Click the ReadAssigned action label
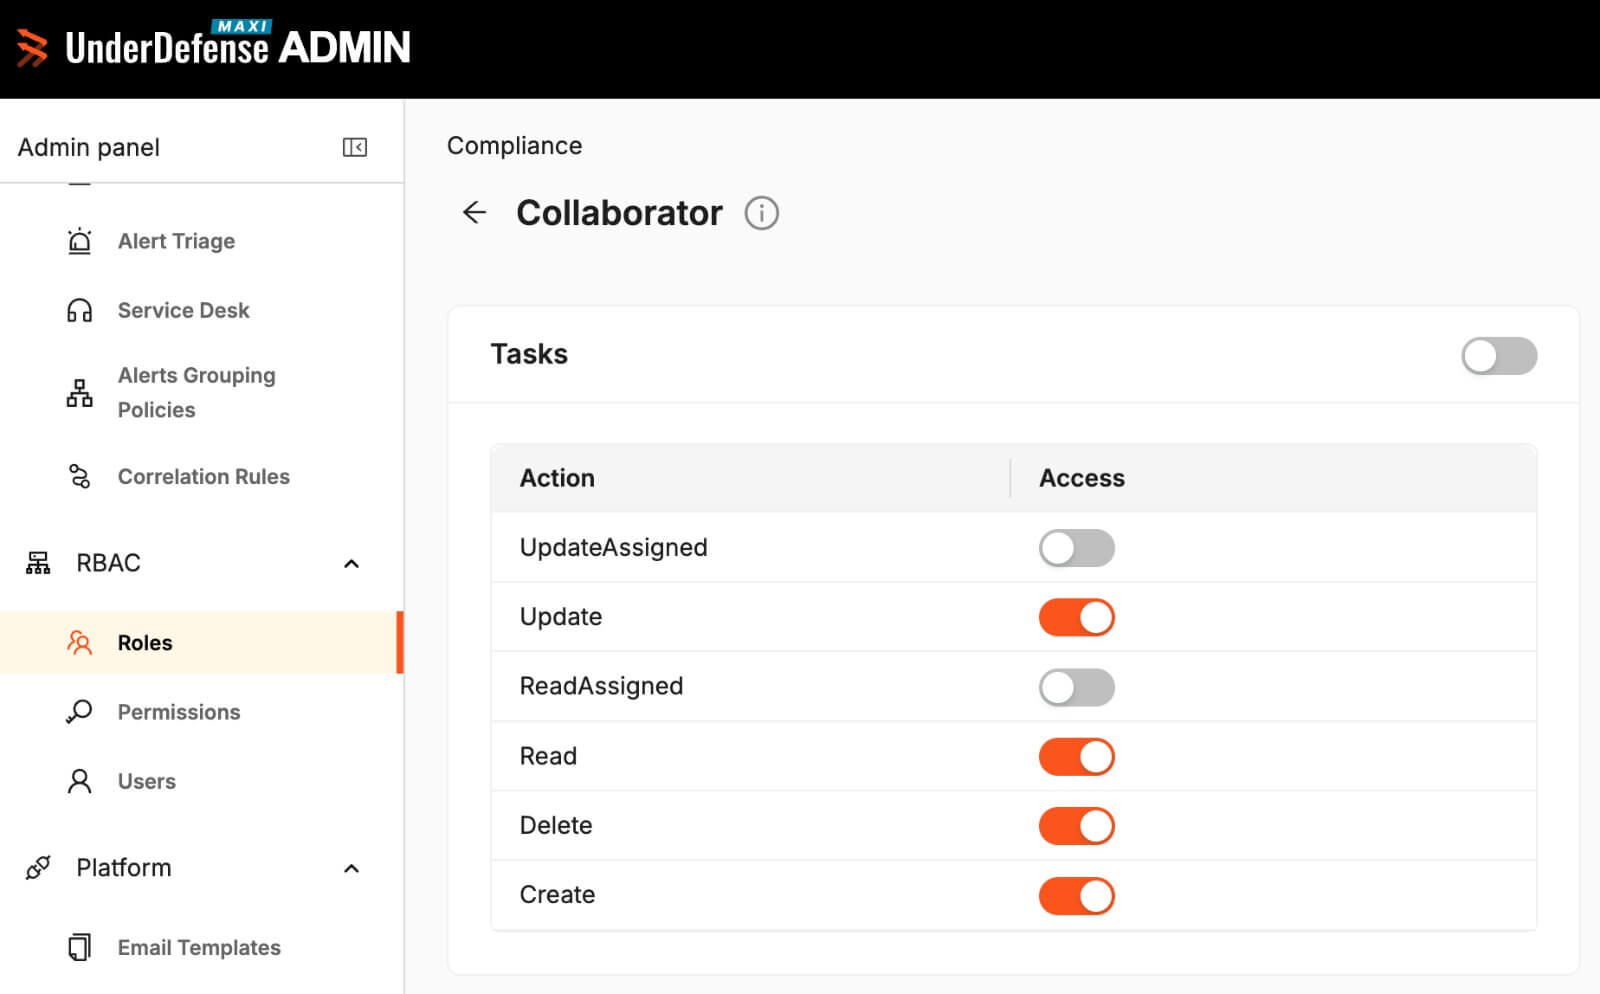Viewport: 1600px width, 994px height. coord(601,686)
